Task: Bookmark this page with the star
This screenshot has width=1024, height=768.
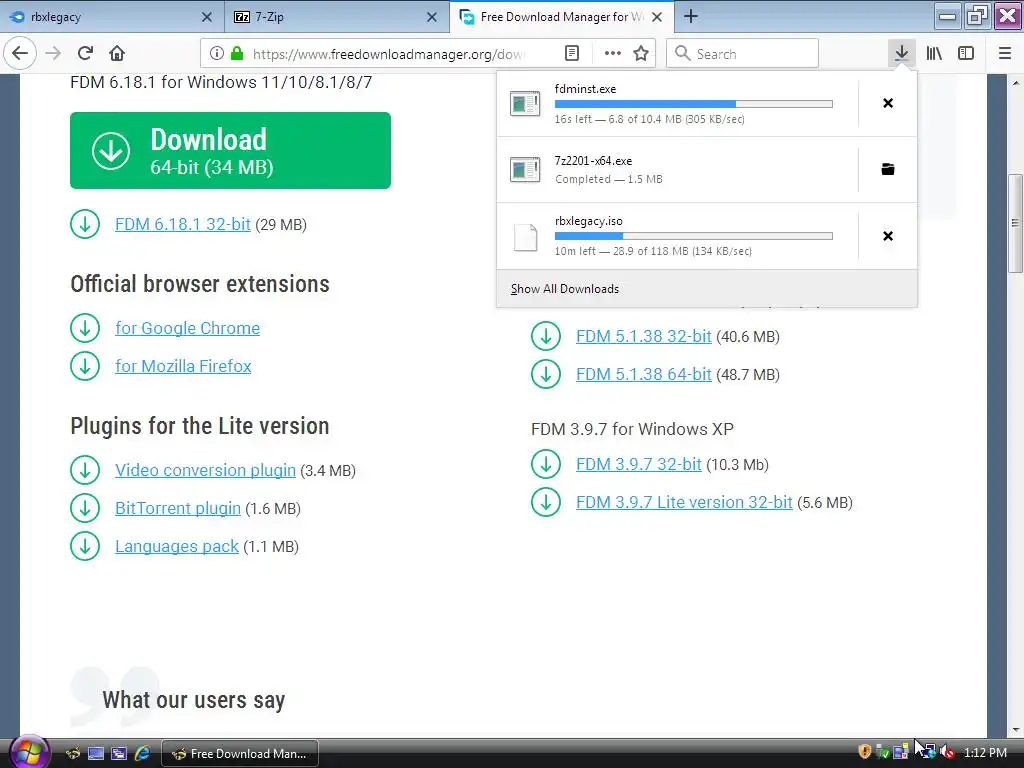Action: click(641, 54)
